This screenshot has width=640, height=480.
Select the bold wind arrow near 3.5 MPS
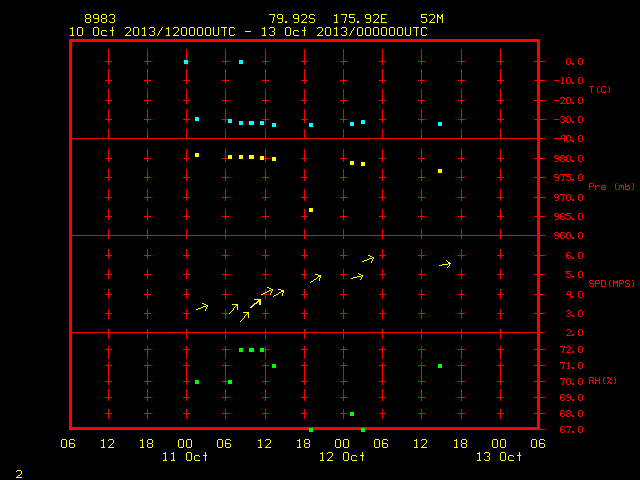pos(256,303)
